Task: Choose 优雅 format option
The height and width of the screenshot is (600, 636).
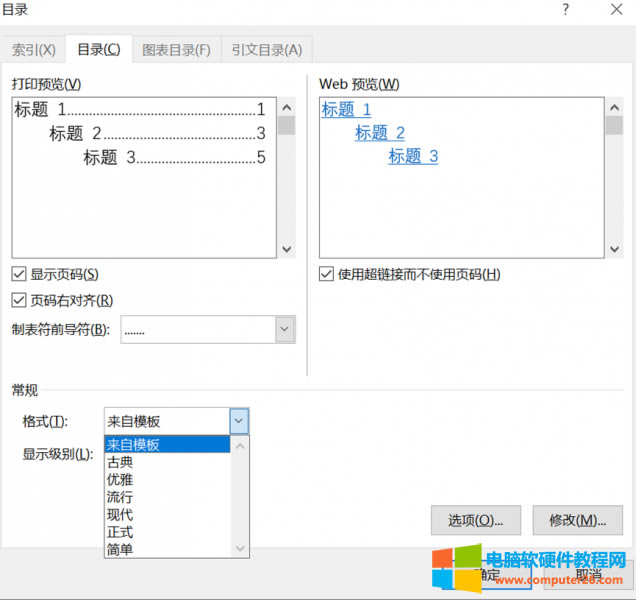Action: (120, 479)
